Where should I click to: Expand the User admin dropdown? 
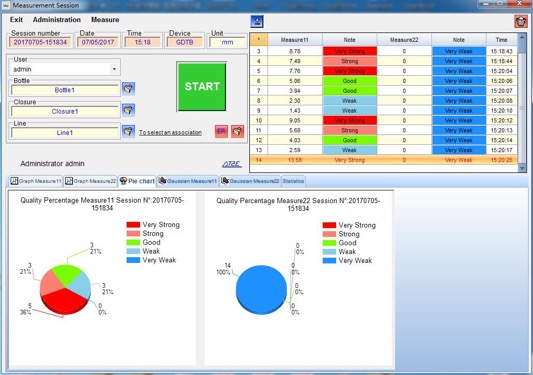(x=115, y=69)
